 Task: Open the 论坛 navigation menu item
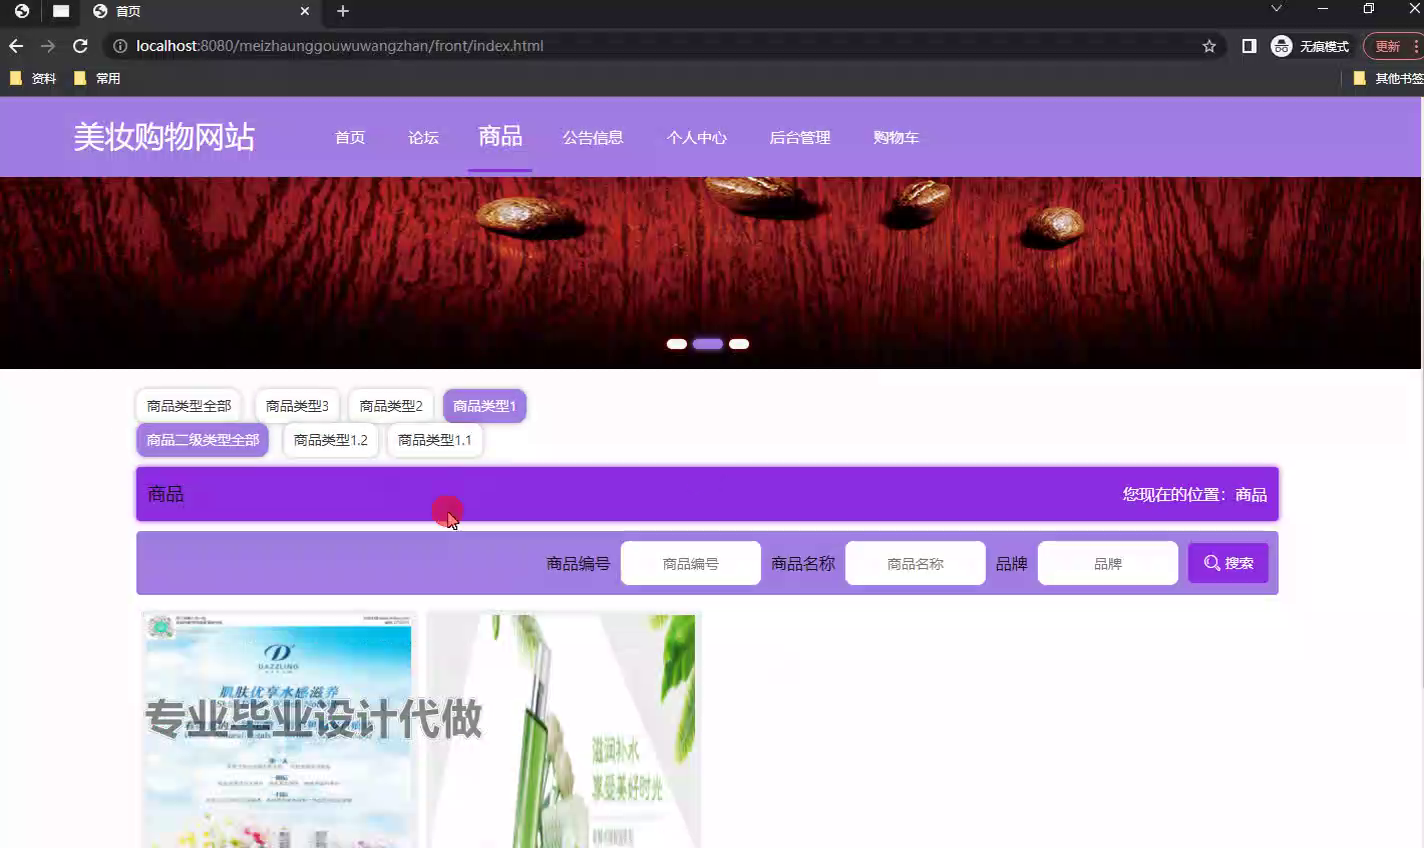click(423, 138)
